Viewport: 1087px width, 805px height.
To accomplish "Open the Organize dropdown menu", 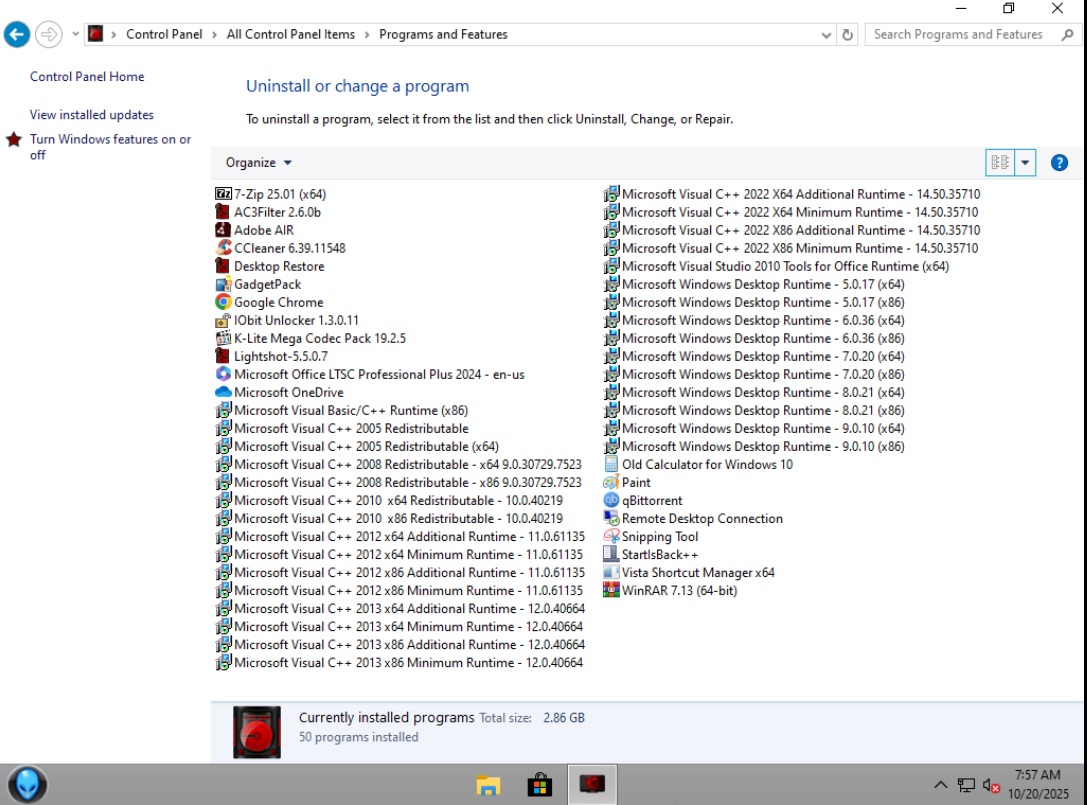I will coord(259,163).
